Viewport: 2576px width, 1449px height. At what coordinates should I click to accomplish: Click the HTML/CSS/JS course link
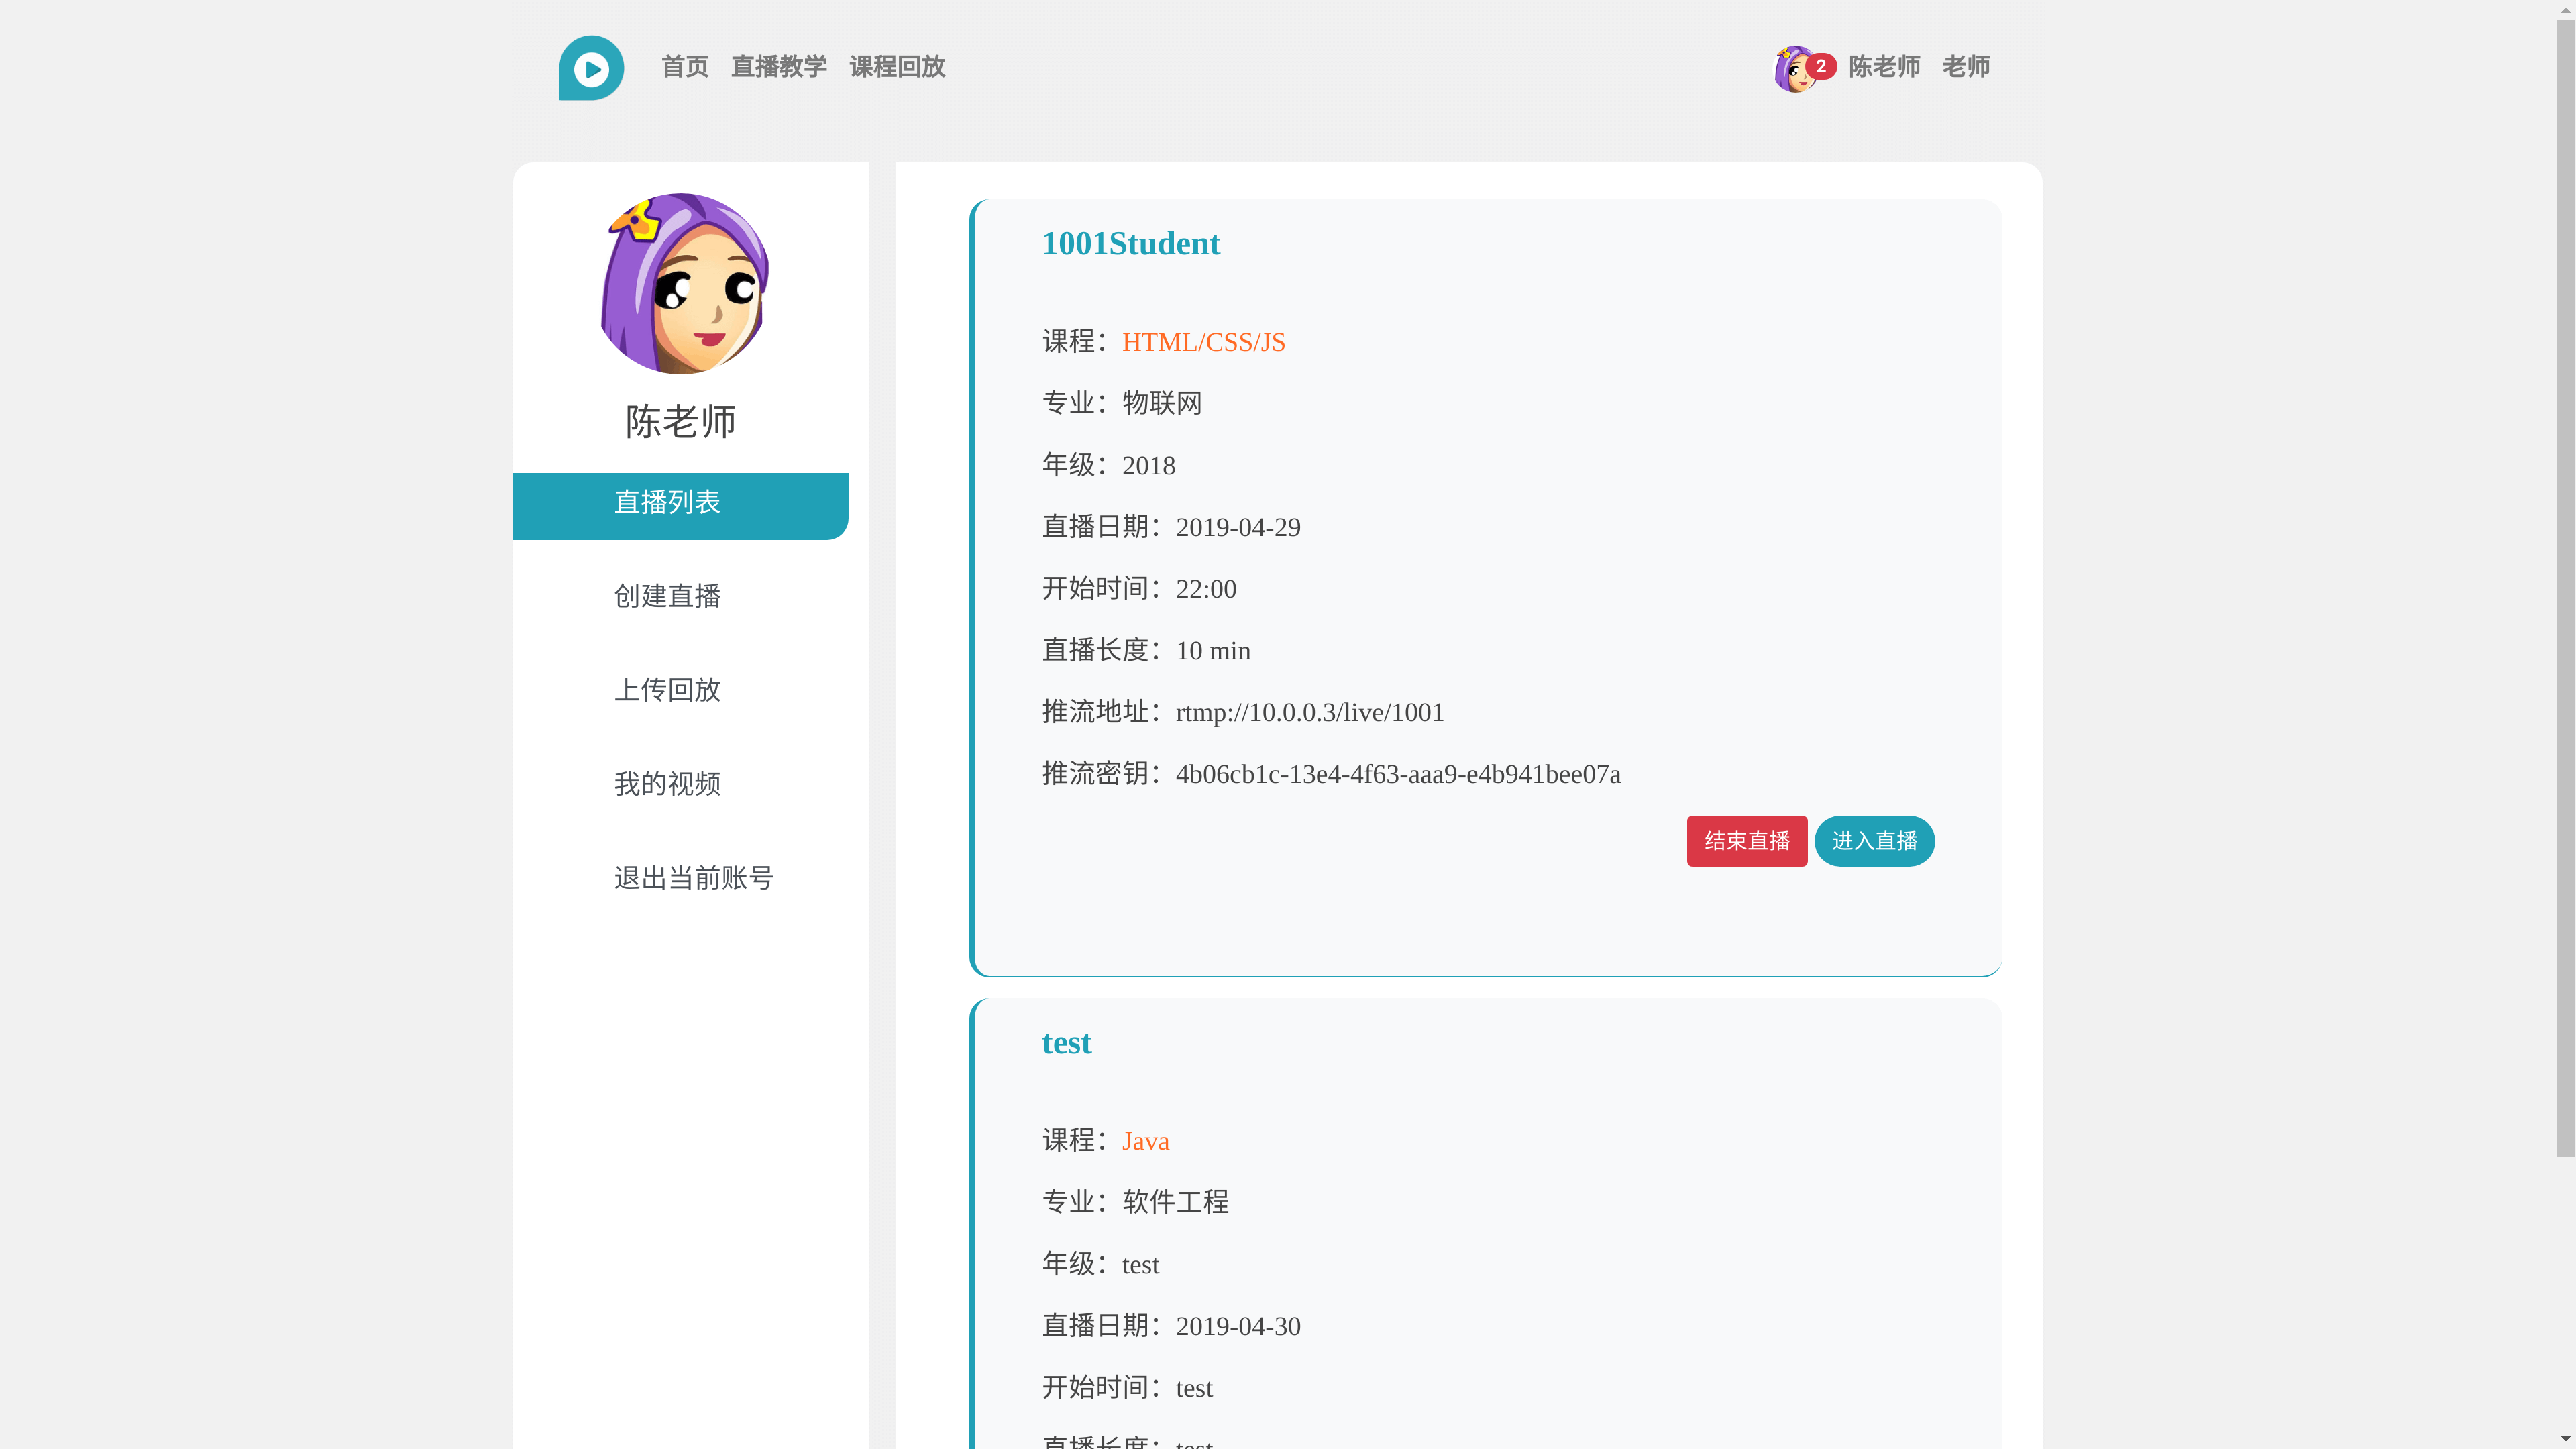pos(1203,342)
